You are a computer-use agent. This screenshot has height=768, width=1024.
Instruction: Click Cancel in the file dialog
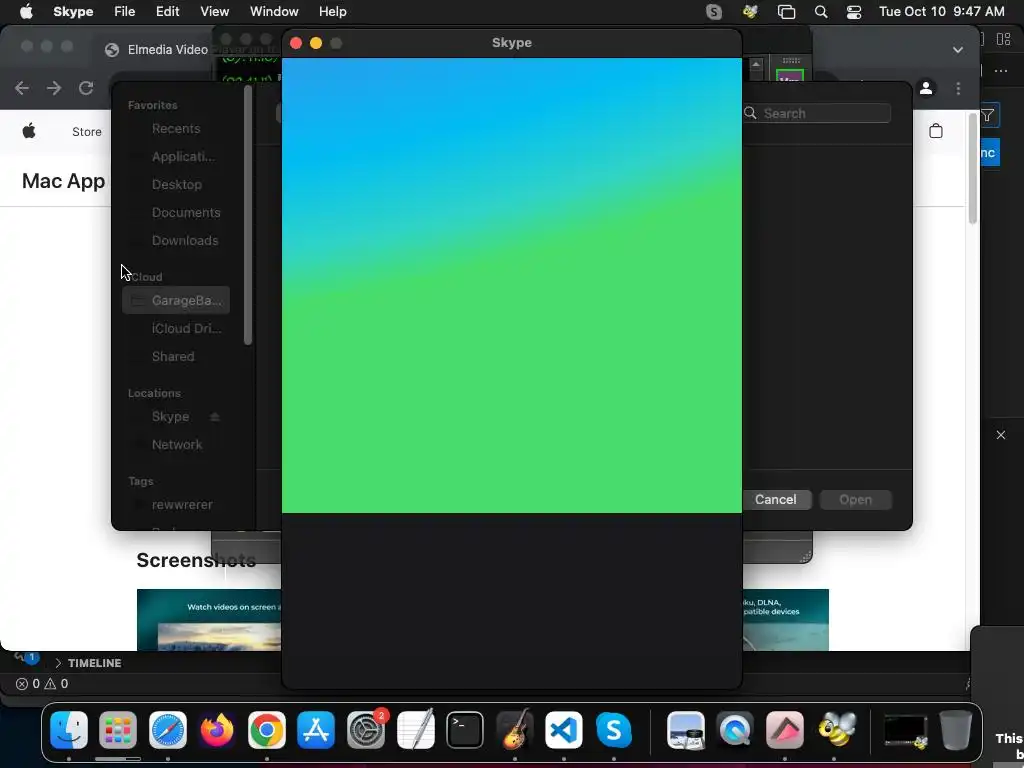776,500
